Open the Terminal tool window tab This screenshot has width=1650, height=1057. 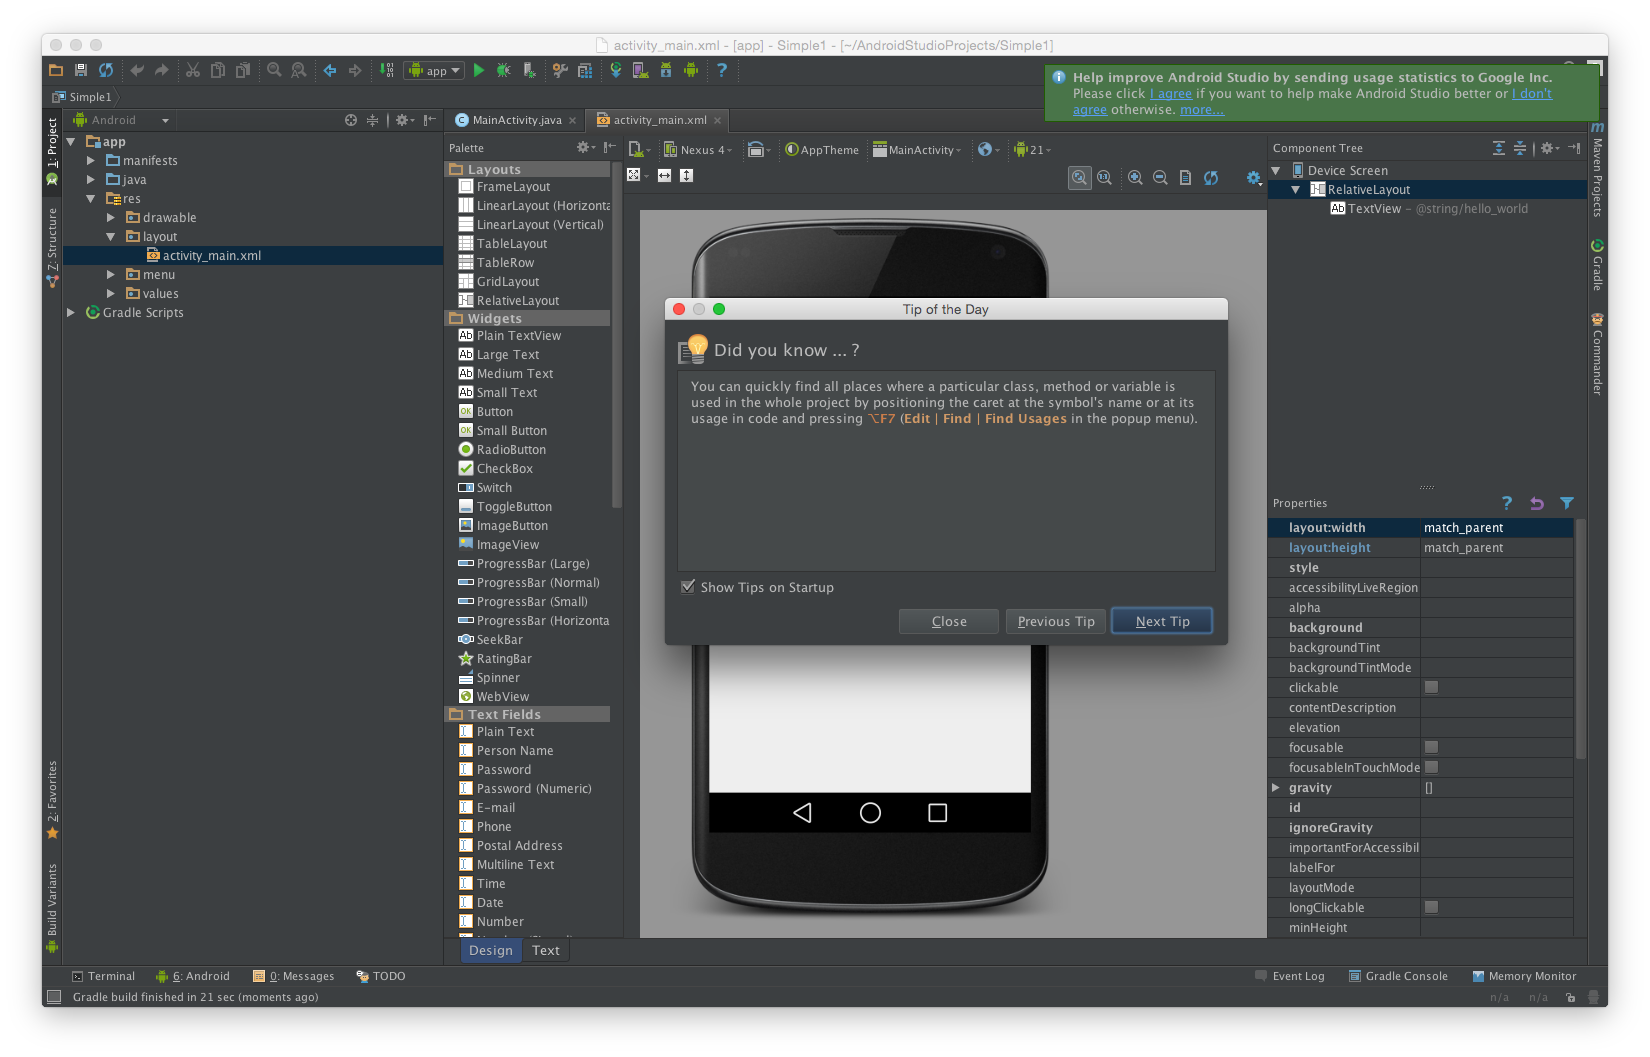coord(104,976)
